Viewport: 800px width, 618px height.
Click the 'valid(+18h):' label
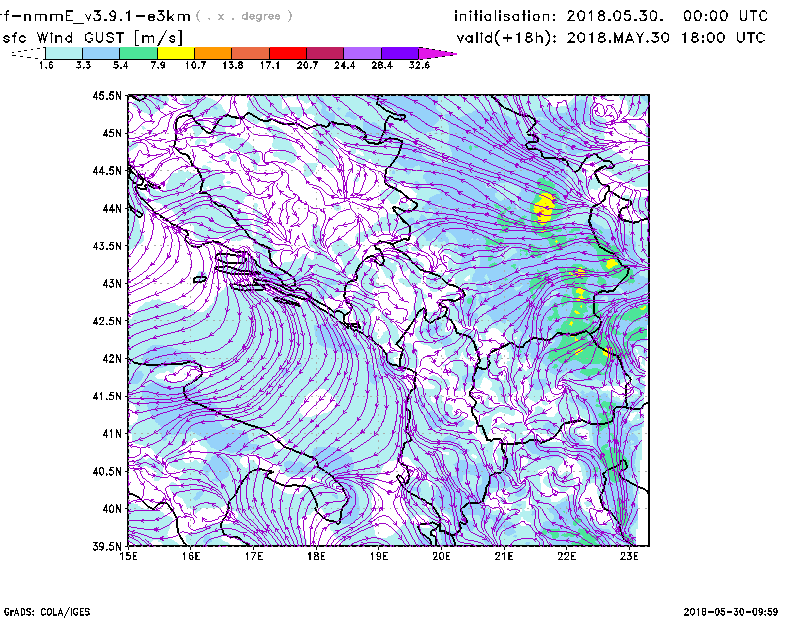point(507,38)
